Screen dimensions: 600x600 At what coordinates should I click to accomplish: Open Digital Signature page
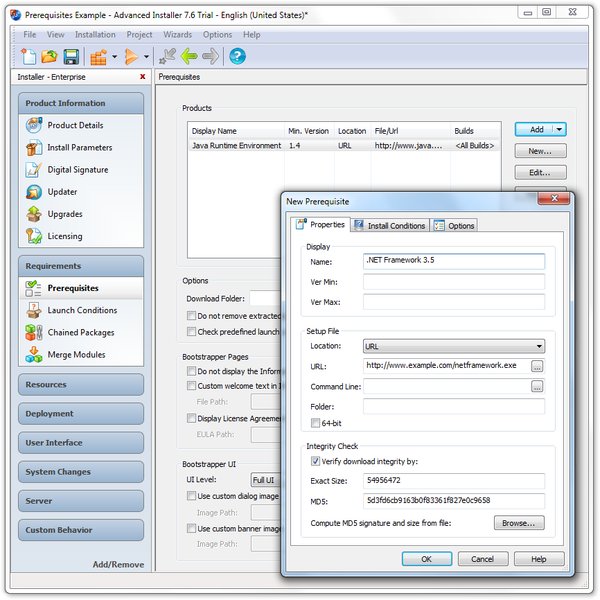point(78,170)
